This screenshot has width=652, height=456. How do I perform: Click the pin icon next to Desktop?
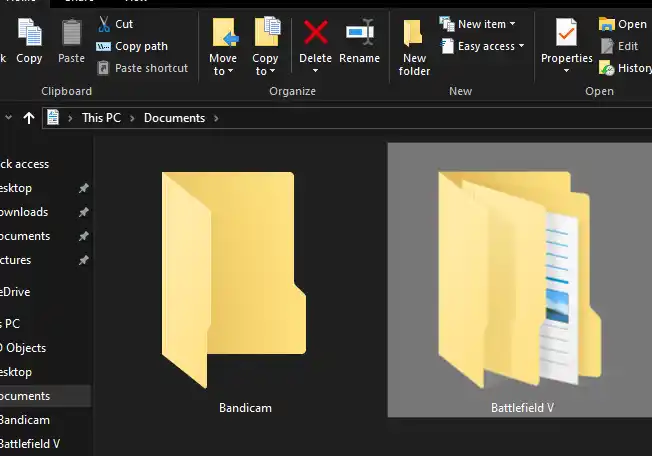pos(84,188)
